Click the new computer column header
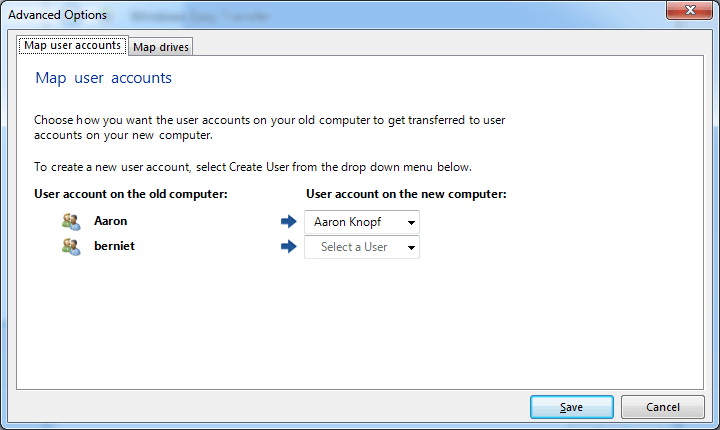Screen dimensions: 720x430 click(406, 194)
